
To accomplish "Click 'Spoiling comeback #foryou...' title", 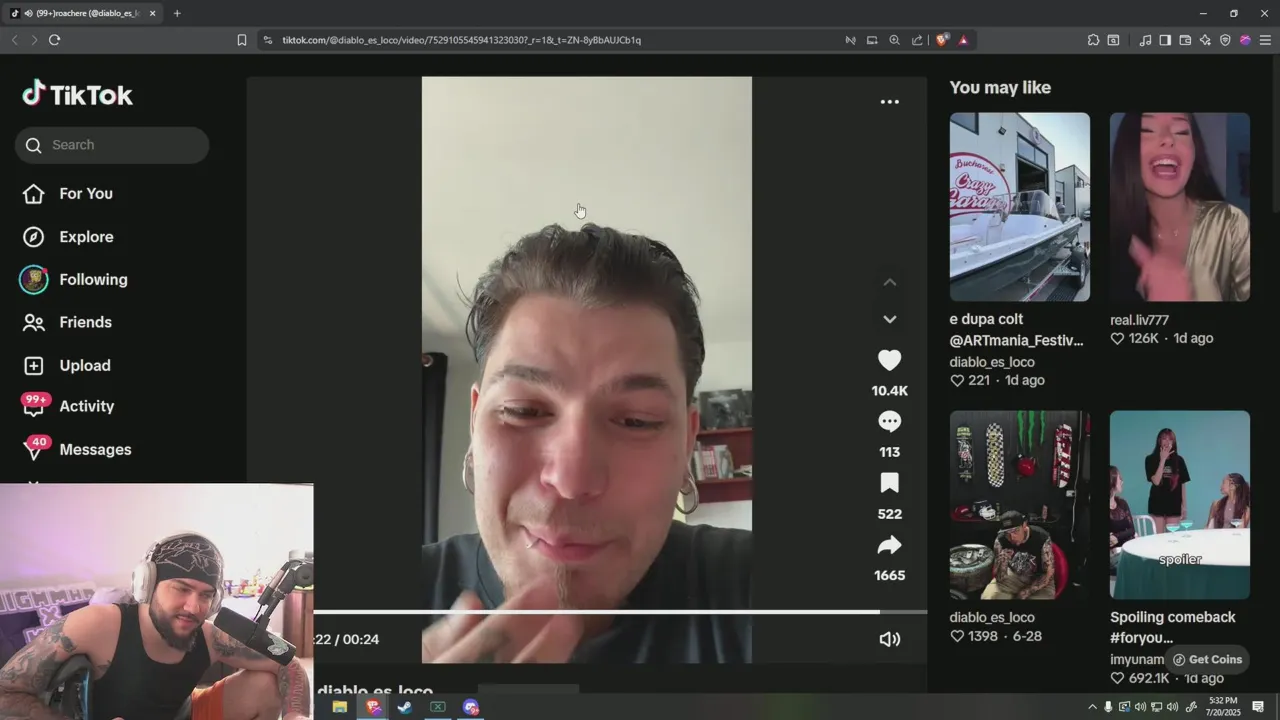I will (1173, 627).
